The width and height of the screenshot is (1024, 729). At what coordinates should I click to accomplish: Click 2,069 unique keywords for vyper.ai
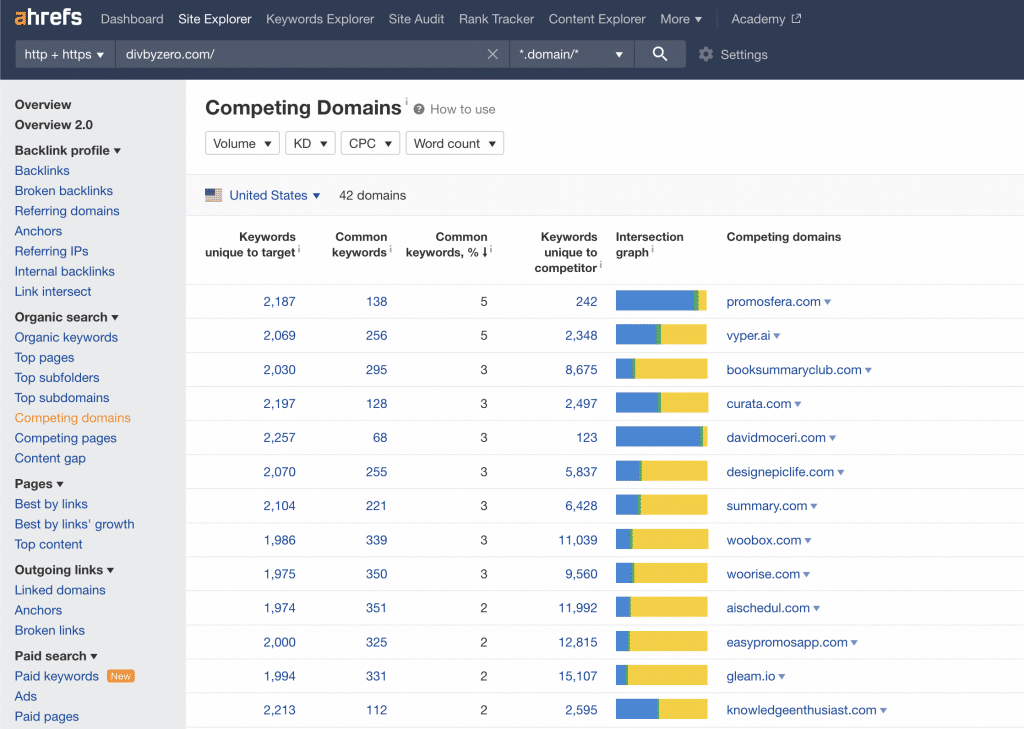pyautogui.click(x=280, y=336)
